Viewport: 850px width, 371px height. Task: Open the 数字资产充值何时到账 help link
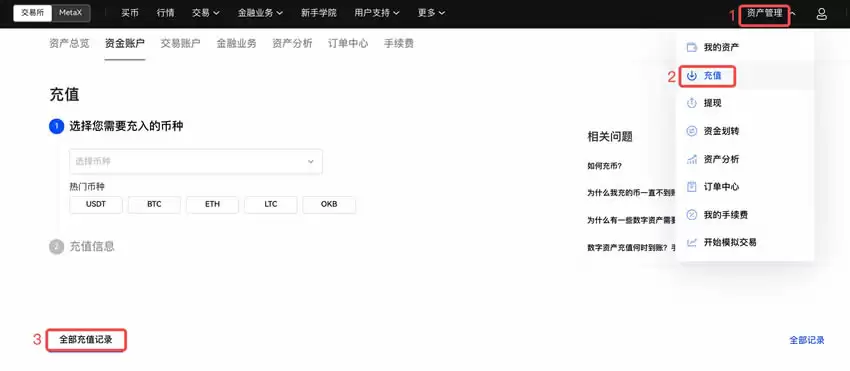coord(632,248)
